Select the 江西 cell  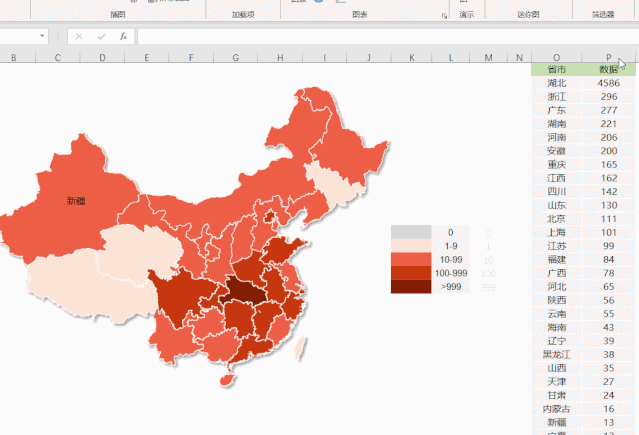pos(557,178)
